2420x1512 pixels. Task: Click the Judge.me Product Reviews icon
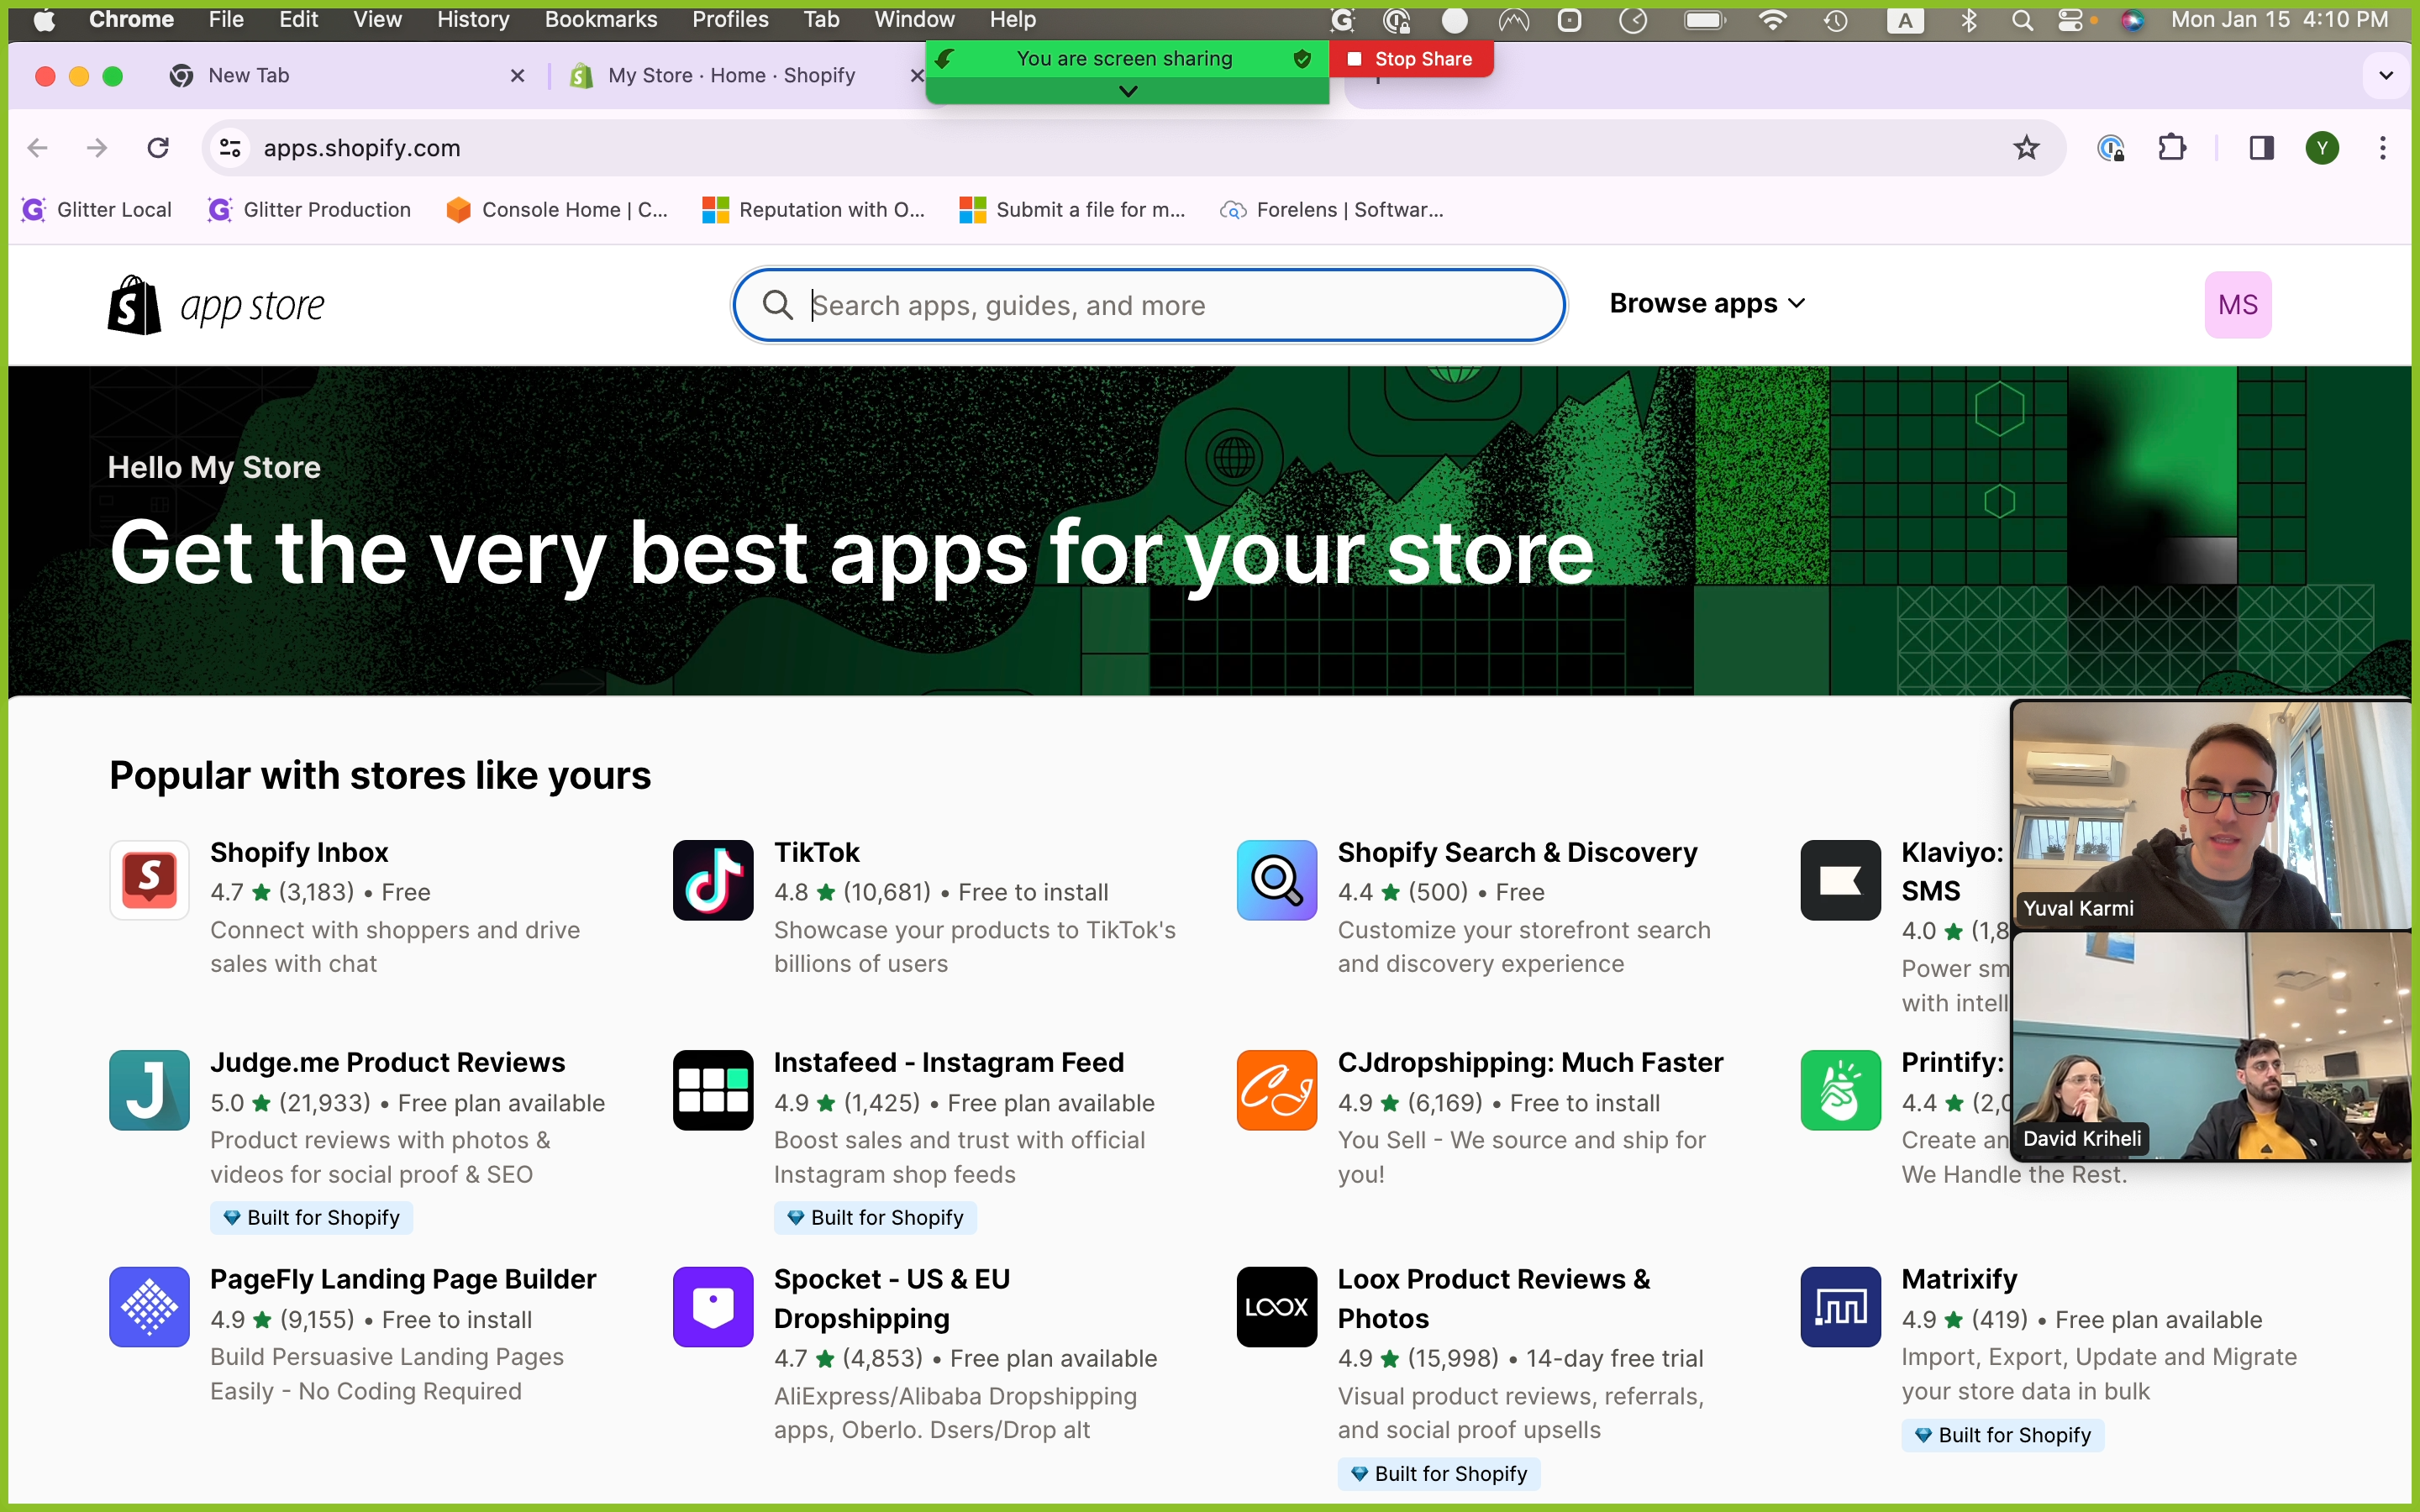pos(149,1089)
